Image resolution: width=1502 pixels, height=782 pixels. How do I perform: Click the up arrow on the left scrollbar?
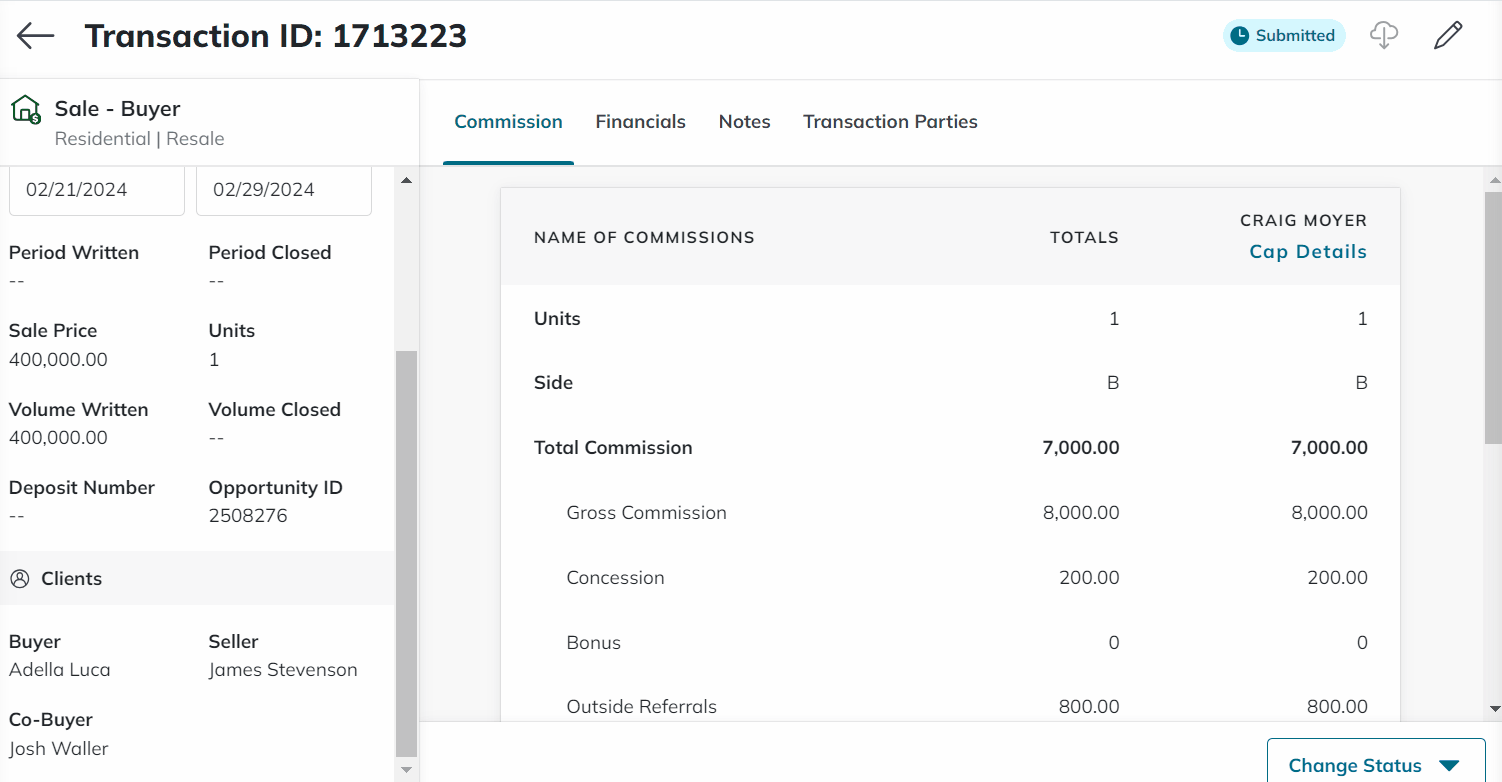tap(406, 179)
